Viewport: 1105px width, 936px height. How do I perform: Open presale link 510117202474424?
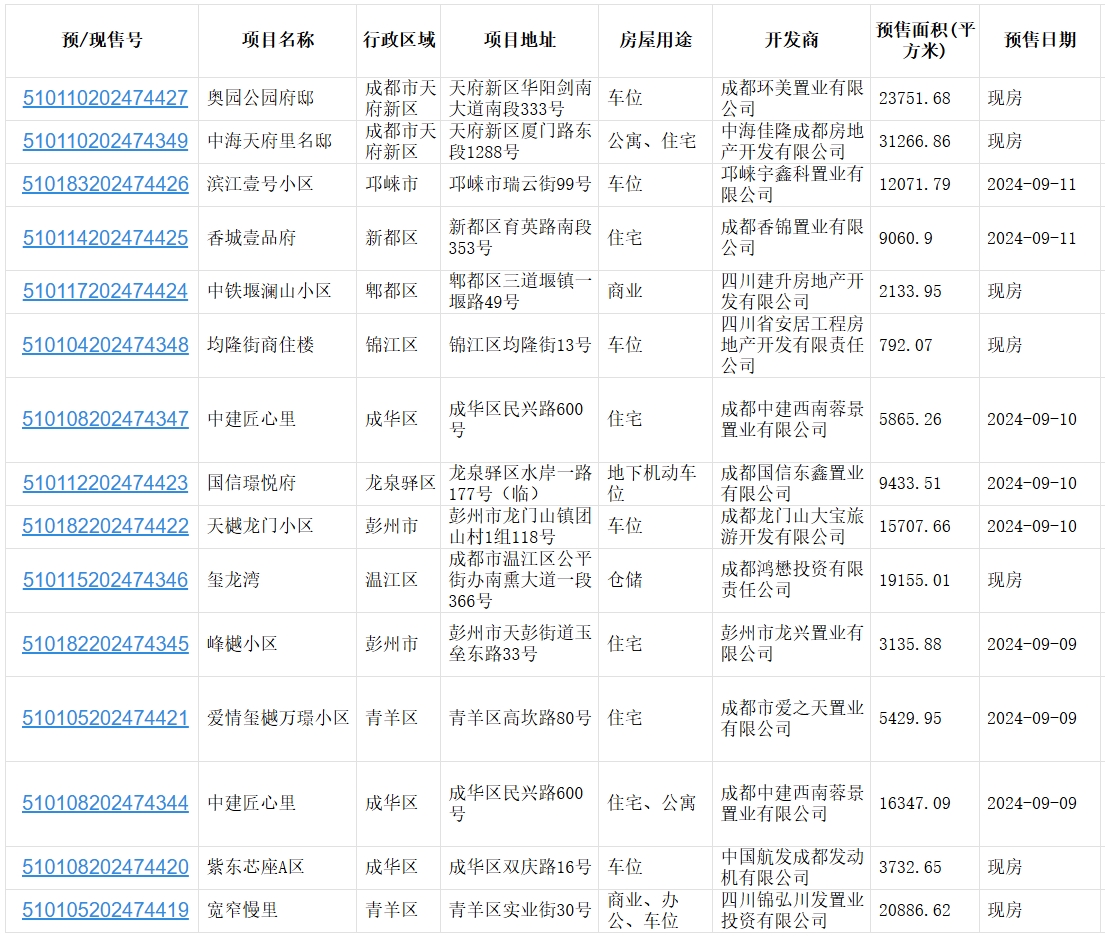[x=105, y=291]
